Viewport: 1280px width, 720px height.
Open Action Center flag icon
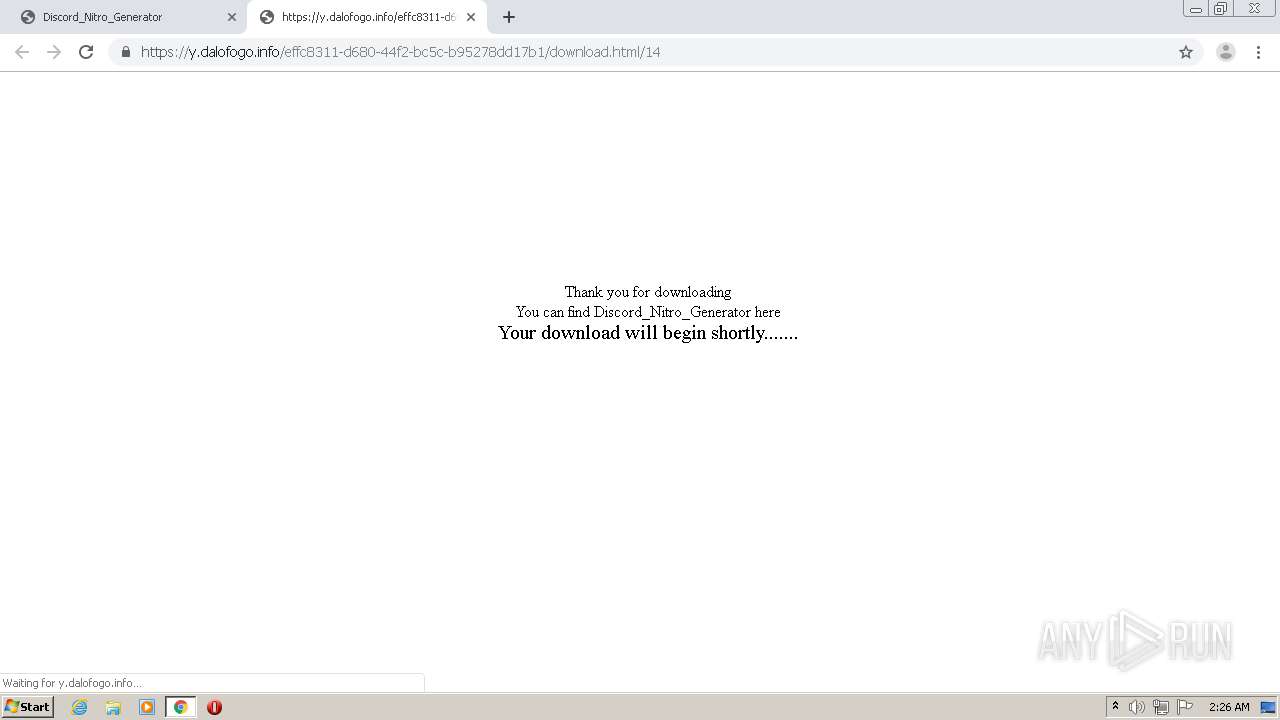[1185, 707]
